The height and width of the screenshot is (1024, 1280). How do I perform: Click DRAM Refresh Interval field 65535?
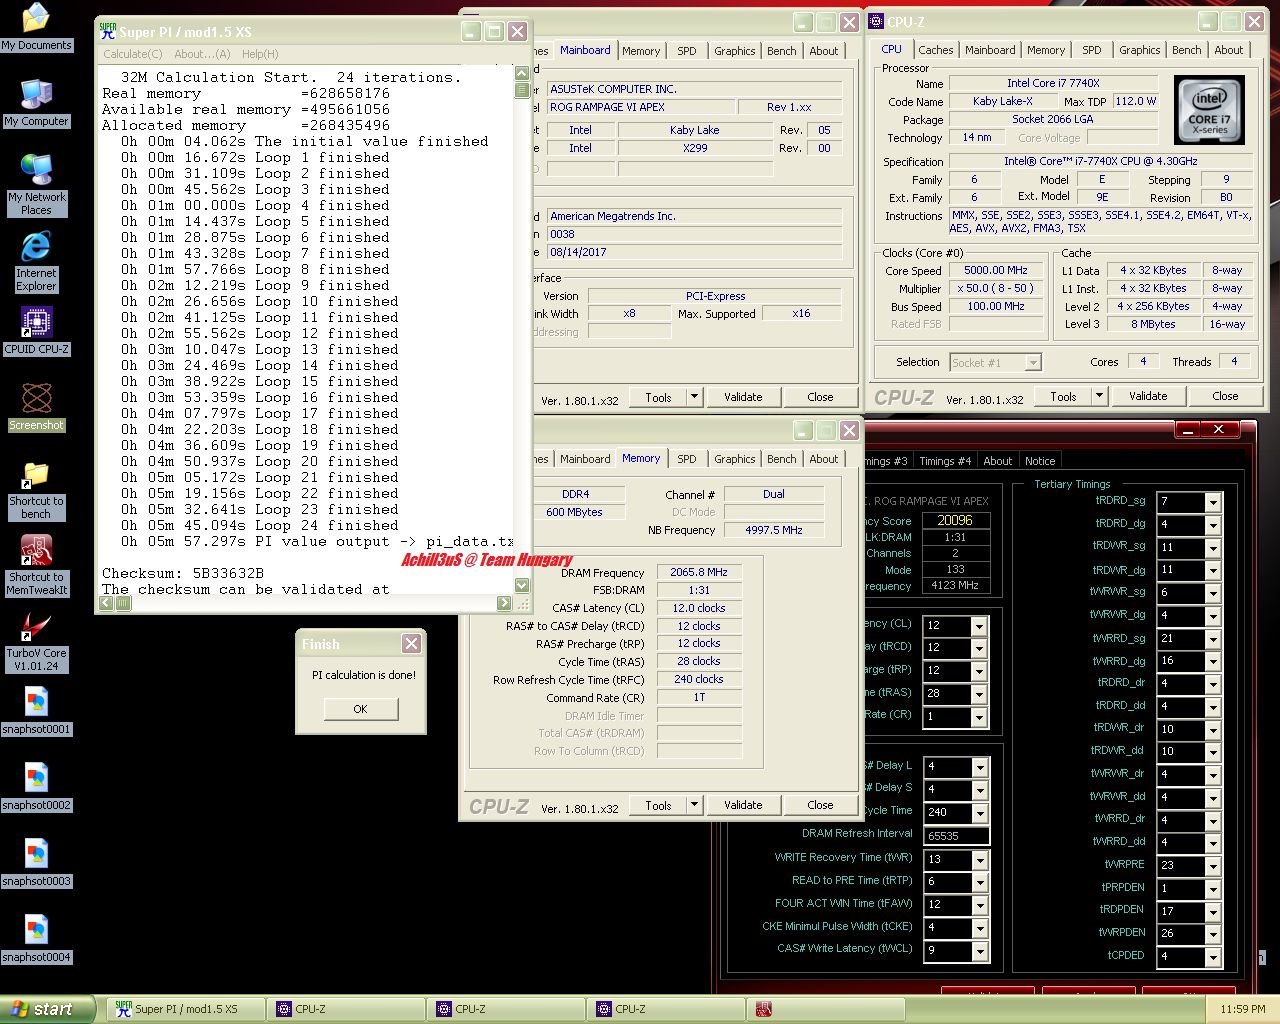click(957, 836)
